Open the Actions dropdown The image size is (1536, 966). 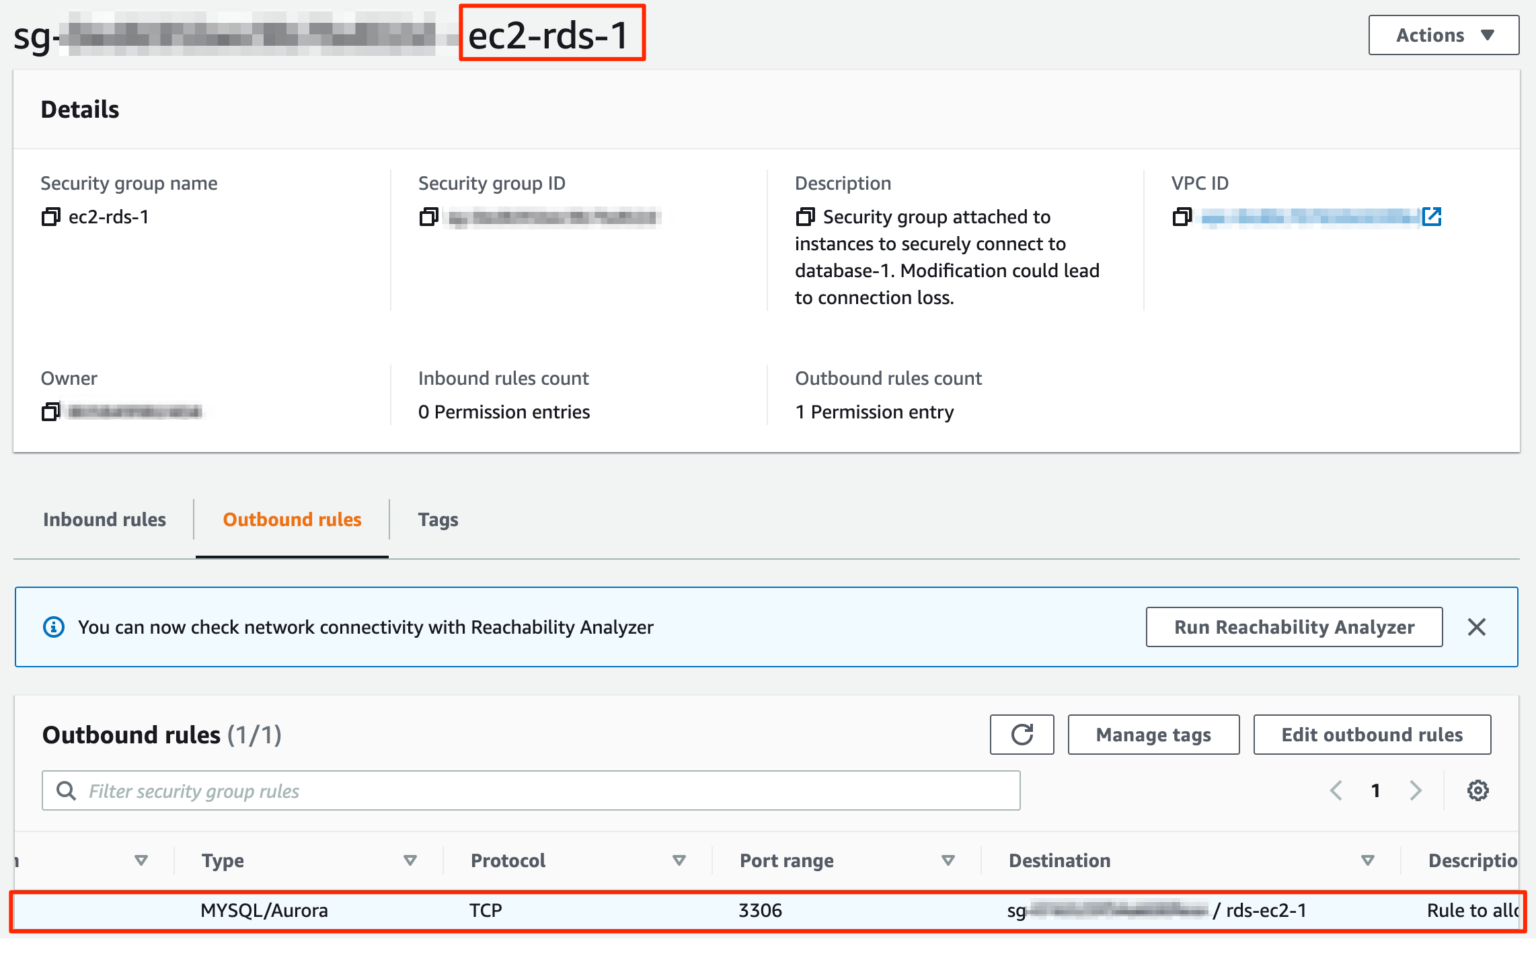(1442, 34)
